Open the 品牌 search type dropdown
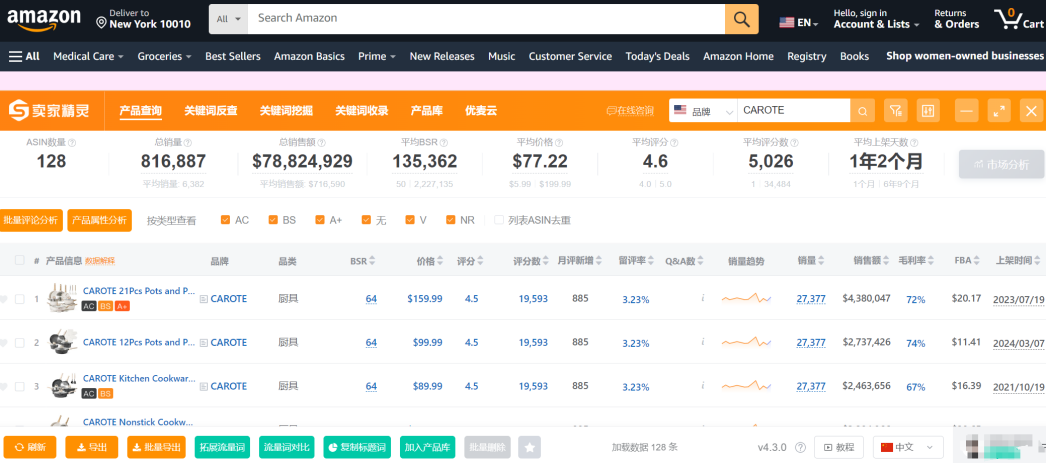Screen dimensions: 1046x464 (702, 111)
